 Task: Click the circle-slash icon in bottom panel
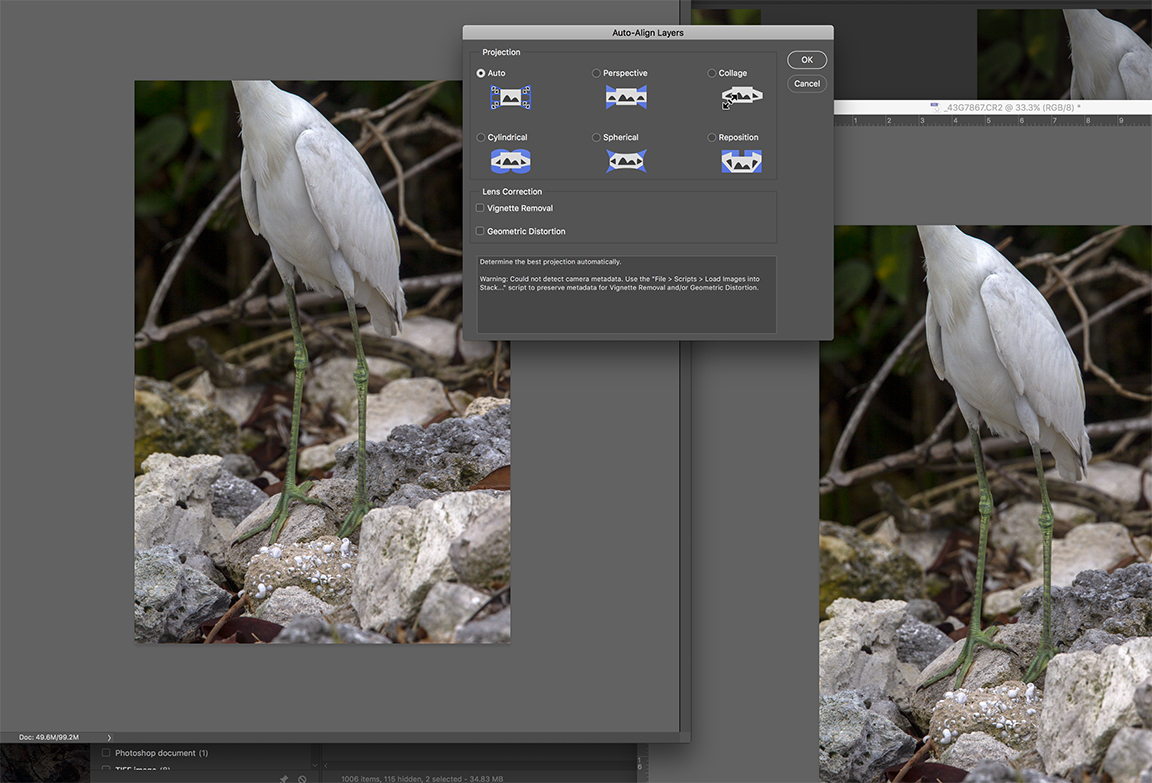[x=302, y=778]
